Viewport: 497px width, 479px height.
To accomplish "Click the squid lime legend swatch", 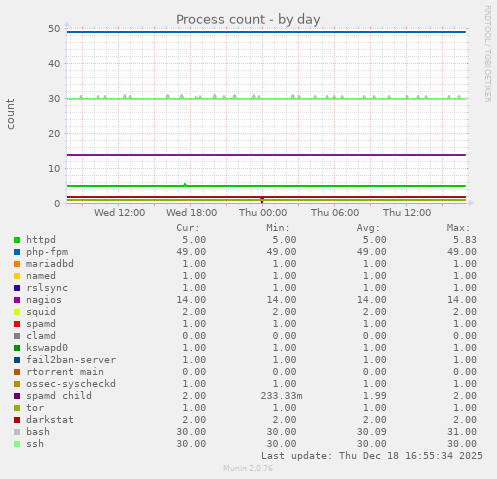I will coord(17,312).
